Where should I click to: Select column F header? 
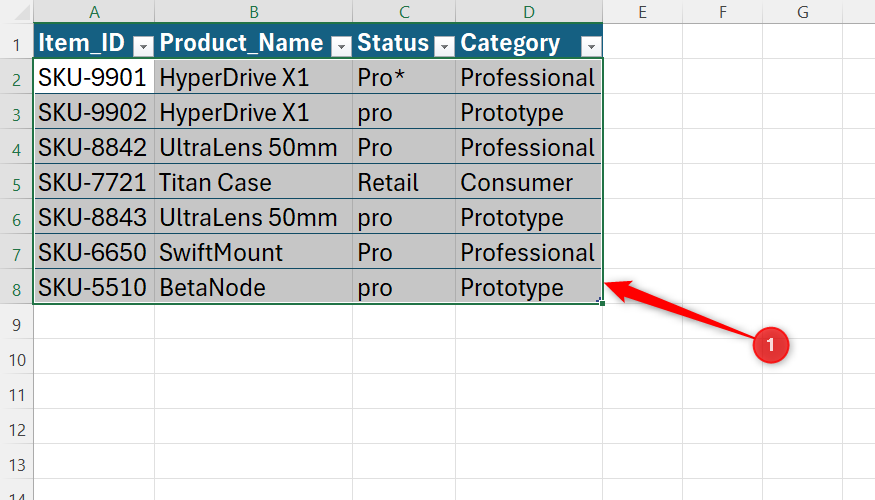point(723,12)
